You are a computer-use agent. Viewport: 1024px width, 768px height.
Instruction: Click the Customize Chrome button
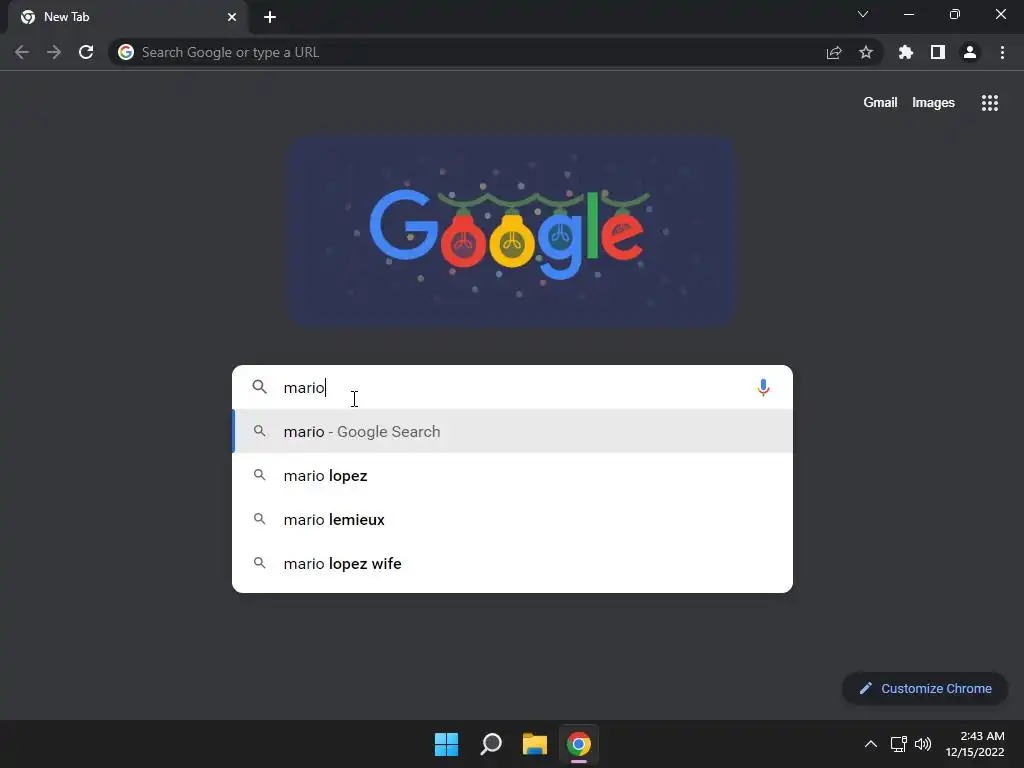(925, 688)
